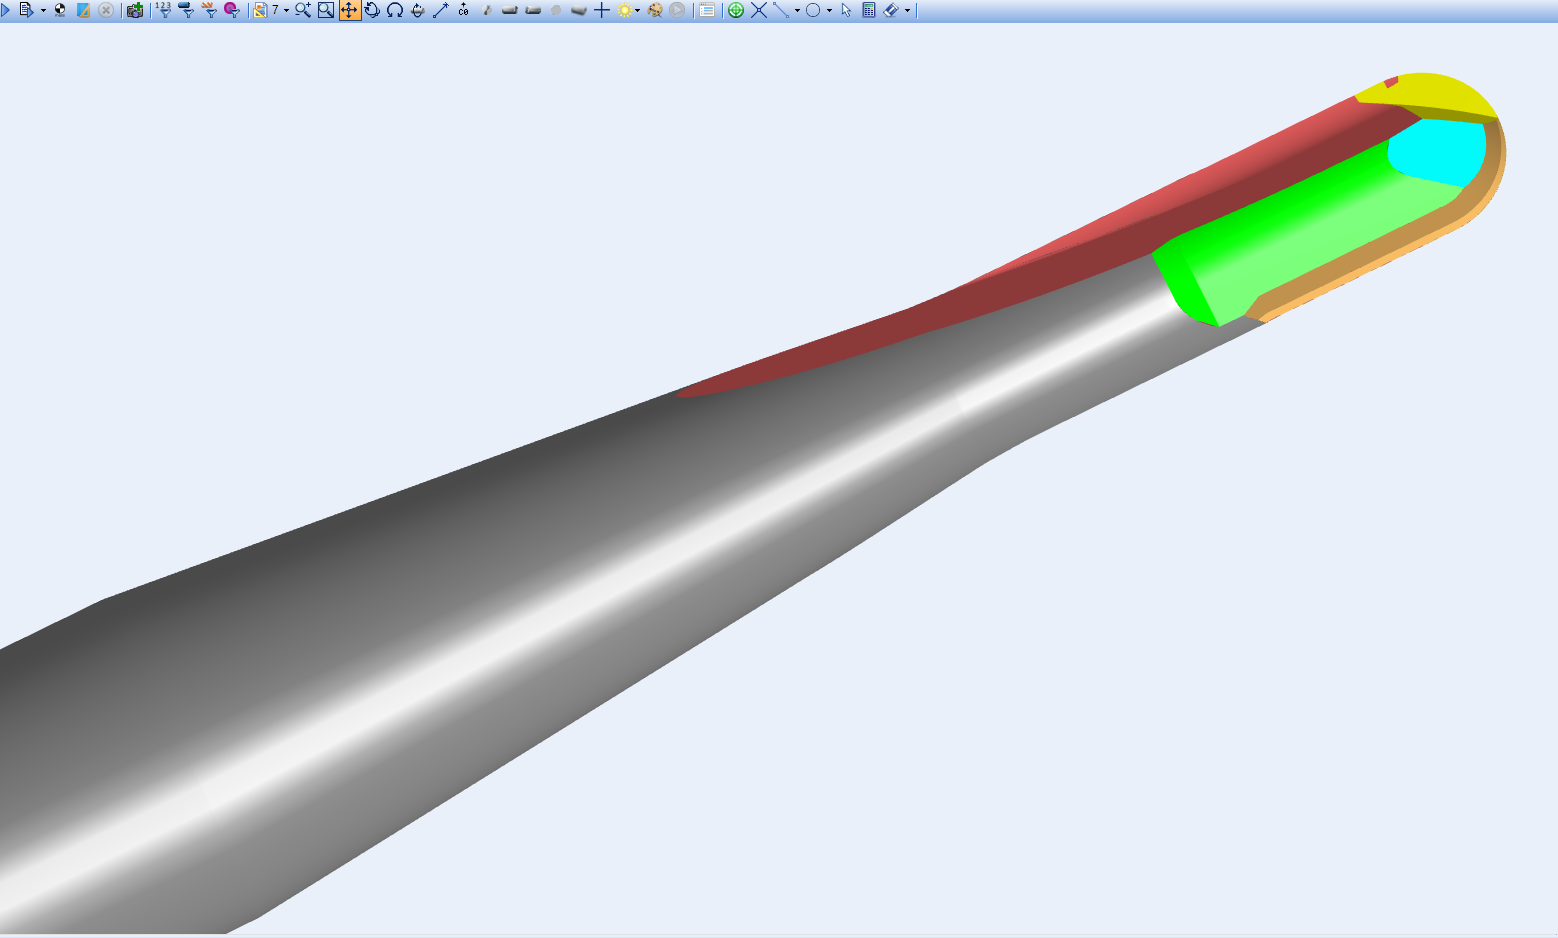Viewport: 1558px width, 938px height.
Task: Click the zoom to box icon
Action: click(326, 10)
